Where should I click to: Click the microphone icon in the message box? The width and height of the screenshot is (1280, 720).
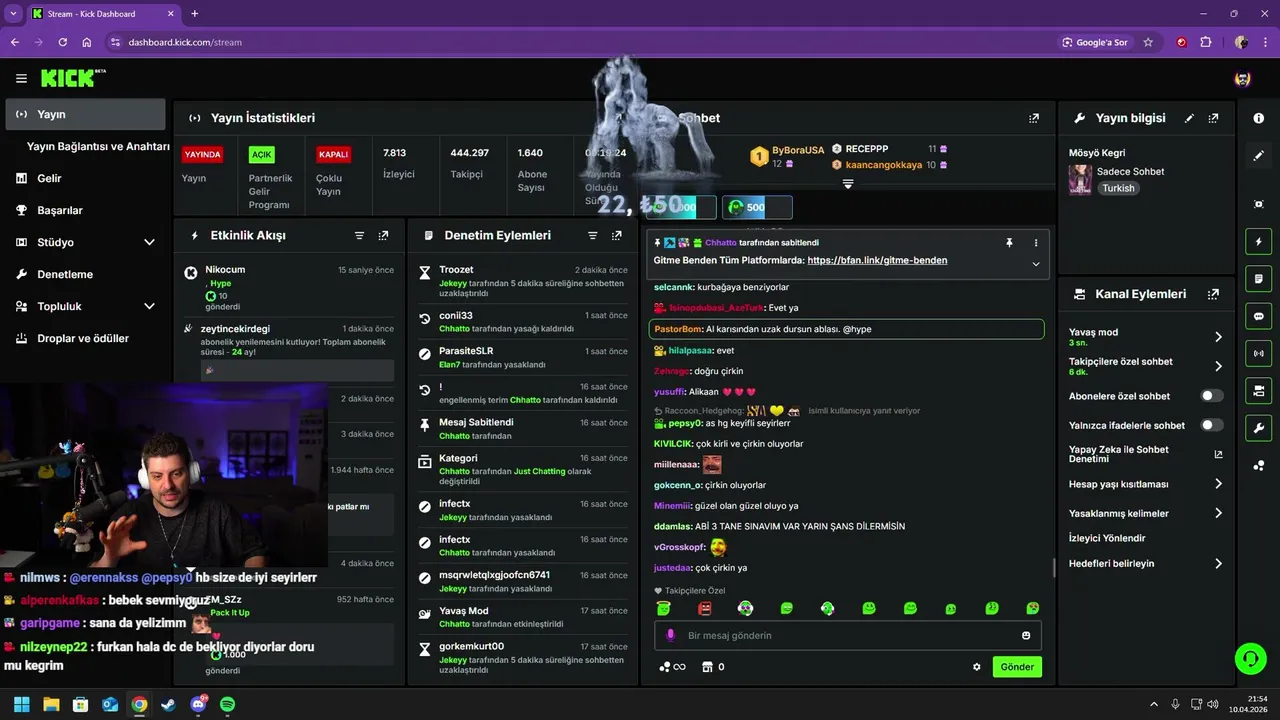point(671,635)
